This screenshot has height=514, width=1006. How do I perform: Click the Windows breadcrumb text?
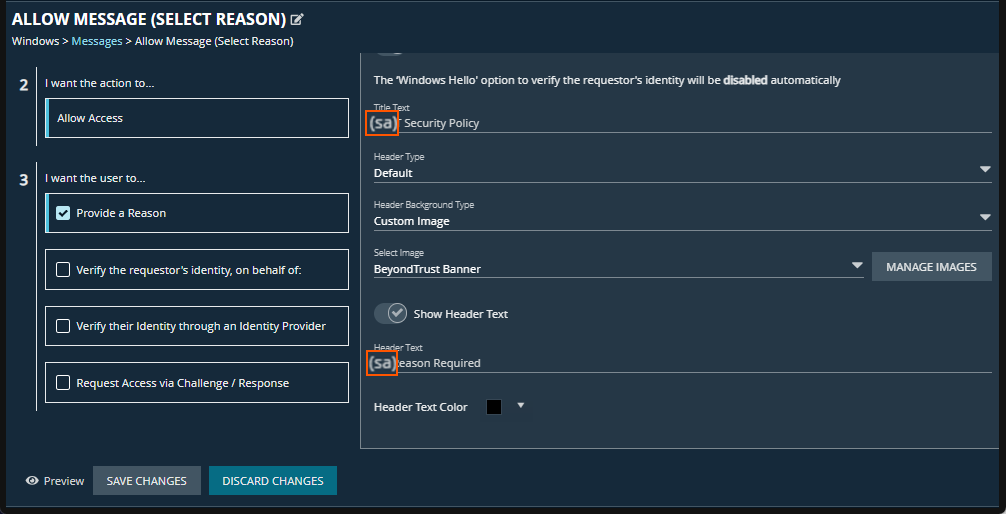pyautogui.click(x=35, y=41)
